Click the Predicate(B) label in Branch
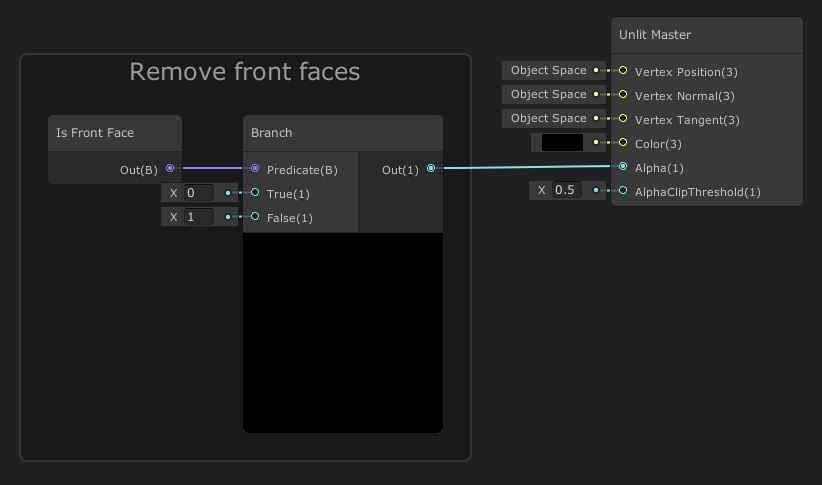 (302, 170)
